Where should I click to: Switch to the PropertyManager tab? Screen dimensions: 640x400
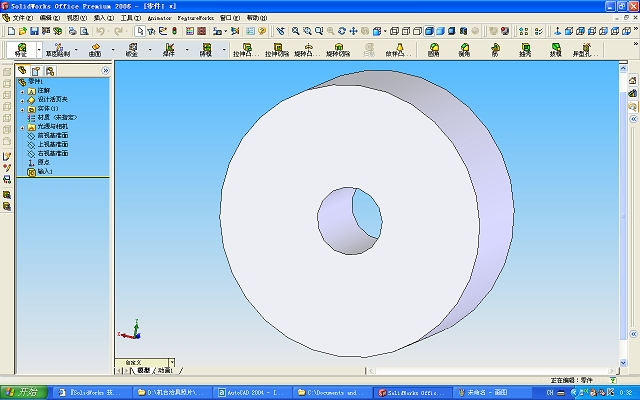click(36, 71)
